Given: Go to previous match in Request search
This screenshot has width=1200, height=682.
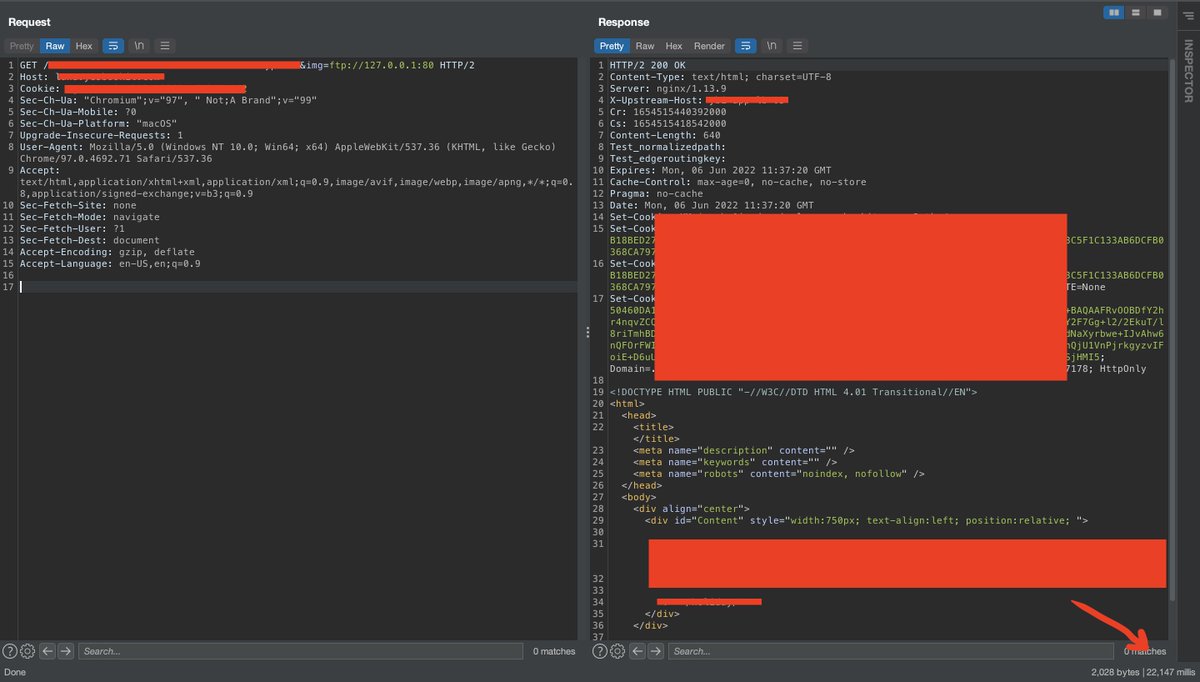Looking at the screenshot, I should [x=47, y=651].
